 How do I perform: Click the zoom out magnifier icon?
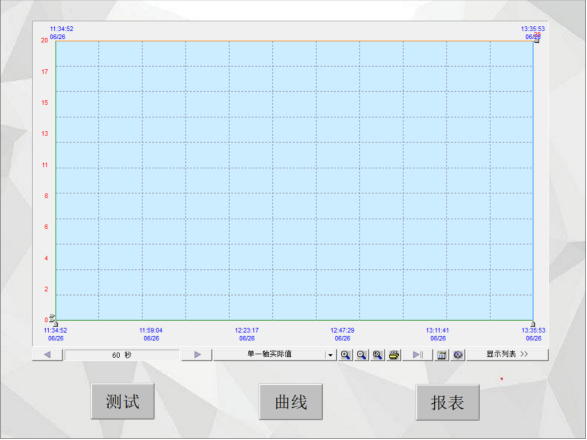click(x=361, y=355)
